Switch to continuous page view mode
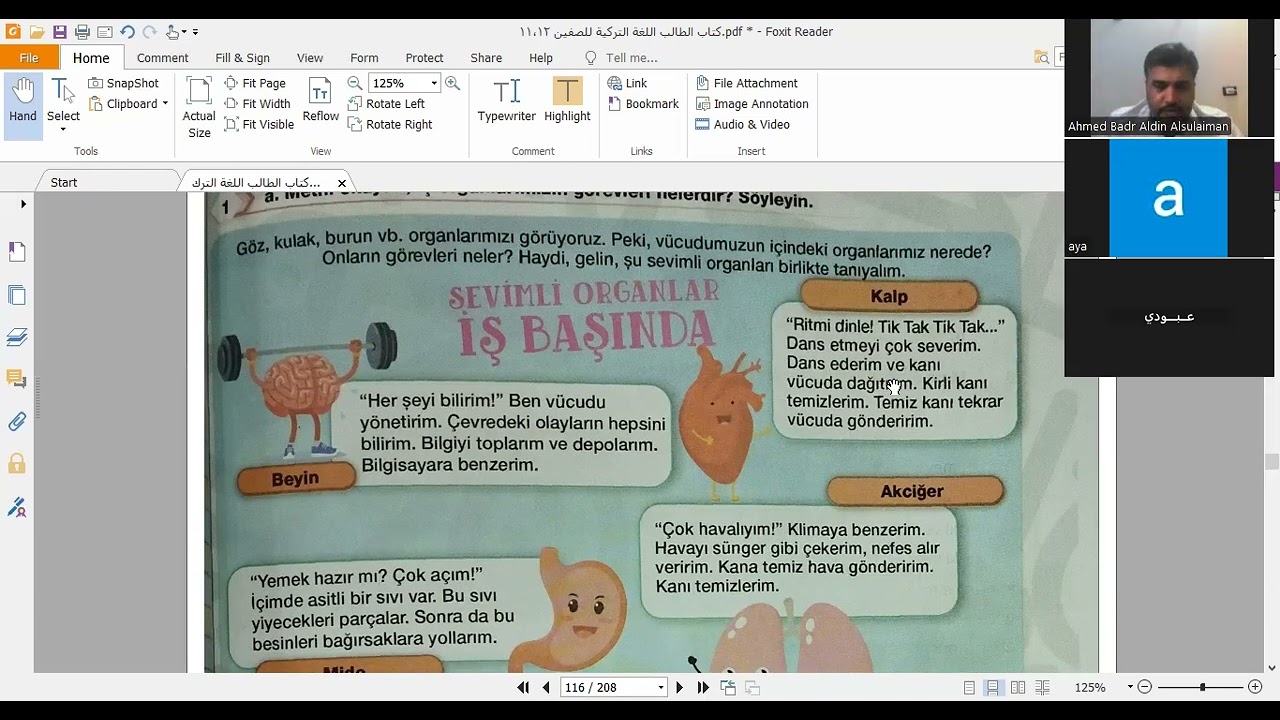This screenshot has height=720, width=1280. coord(993,688)
